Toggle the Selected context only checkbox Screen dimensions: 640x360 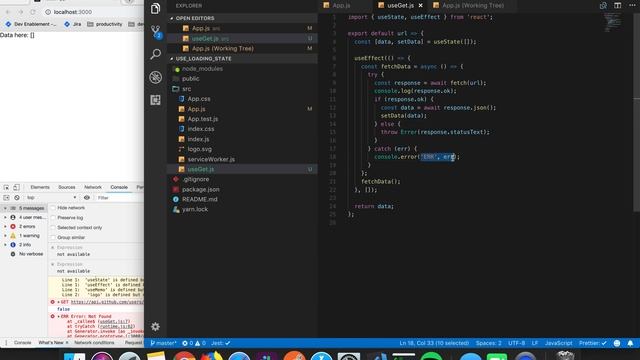point(53,227)
